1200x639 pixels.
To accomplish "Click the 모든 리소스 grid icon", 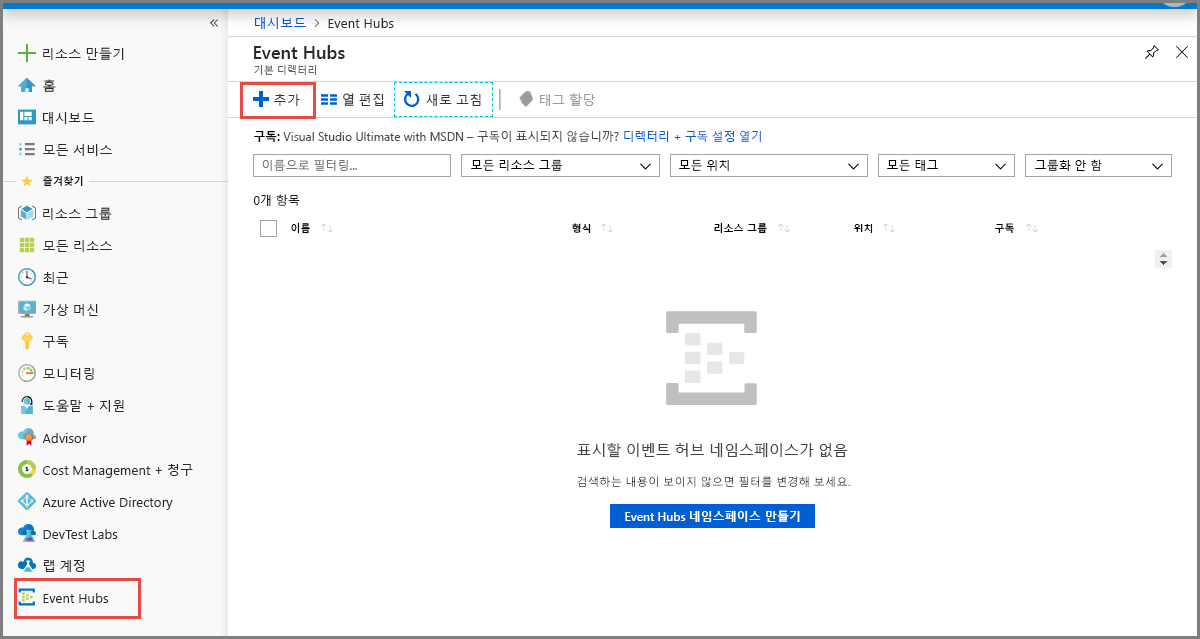I will click(27, 245).
